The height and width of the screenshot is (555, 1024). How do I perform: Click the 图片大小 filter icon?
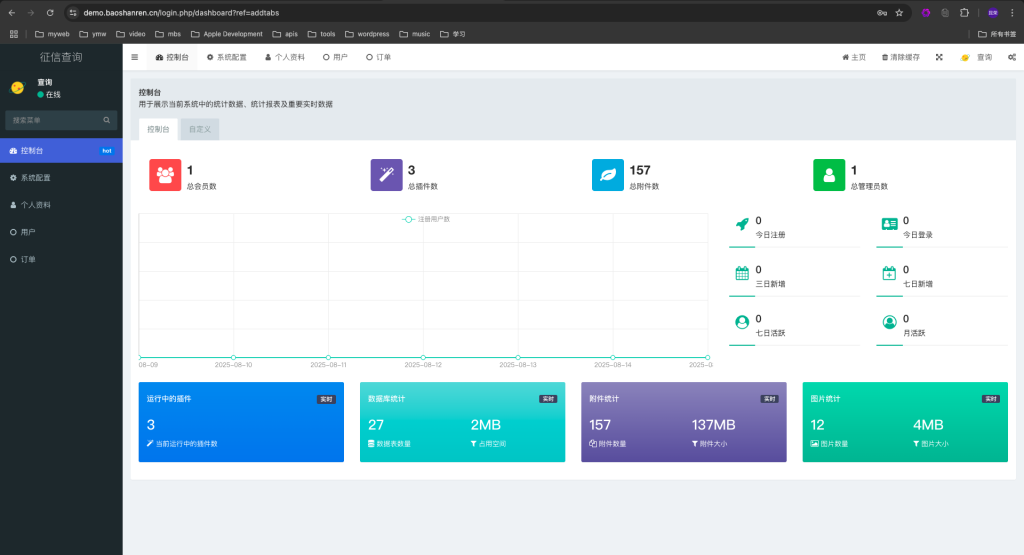click(x=916, y=444)
